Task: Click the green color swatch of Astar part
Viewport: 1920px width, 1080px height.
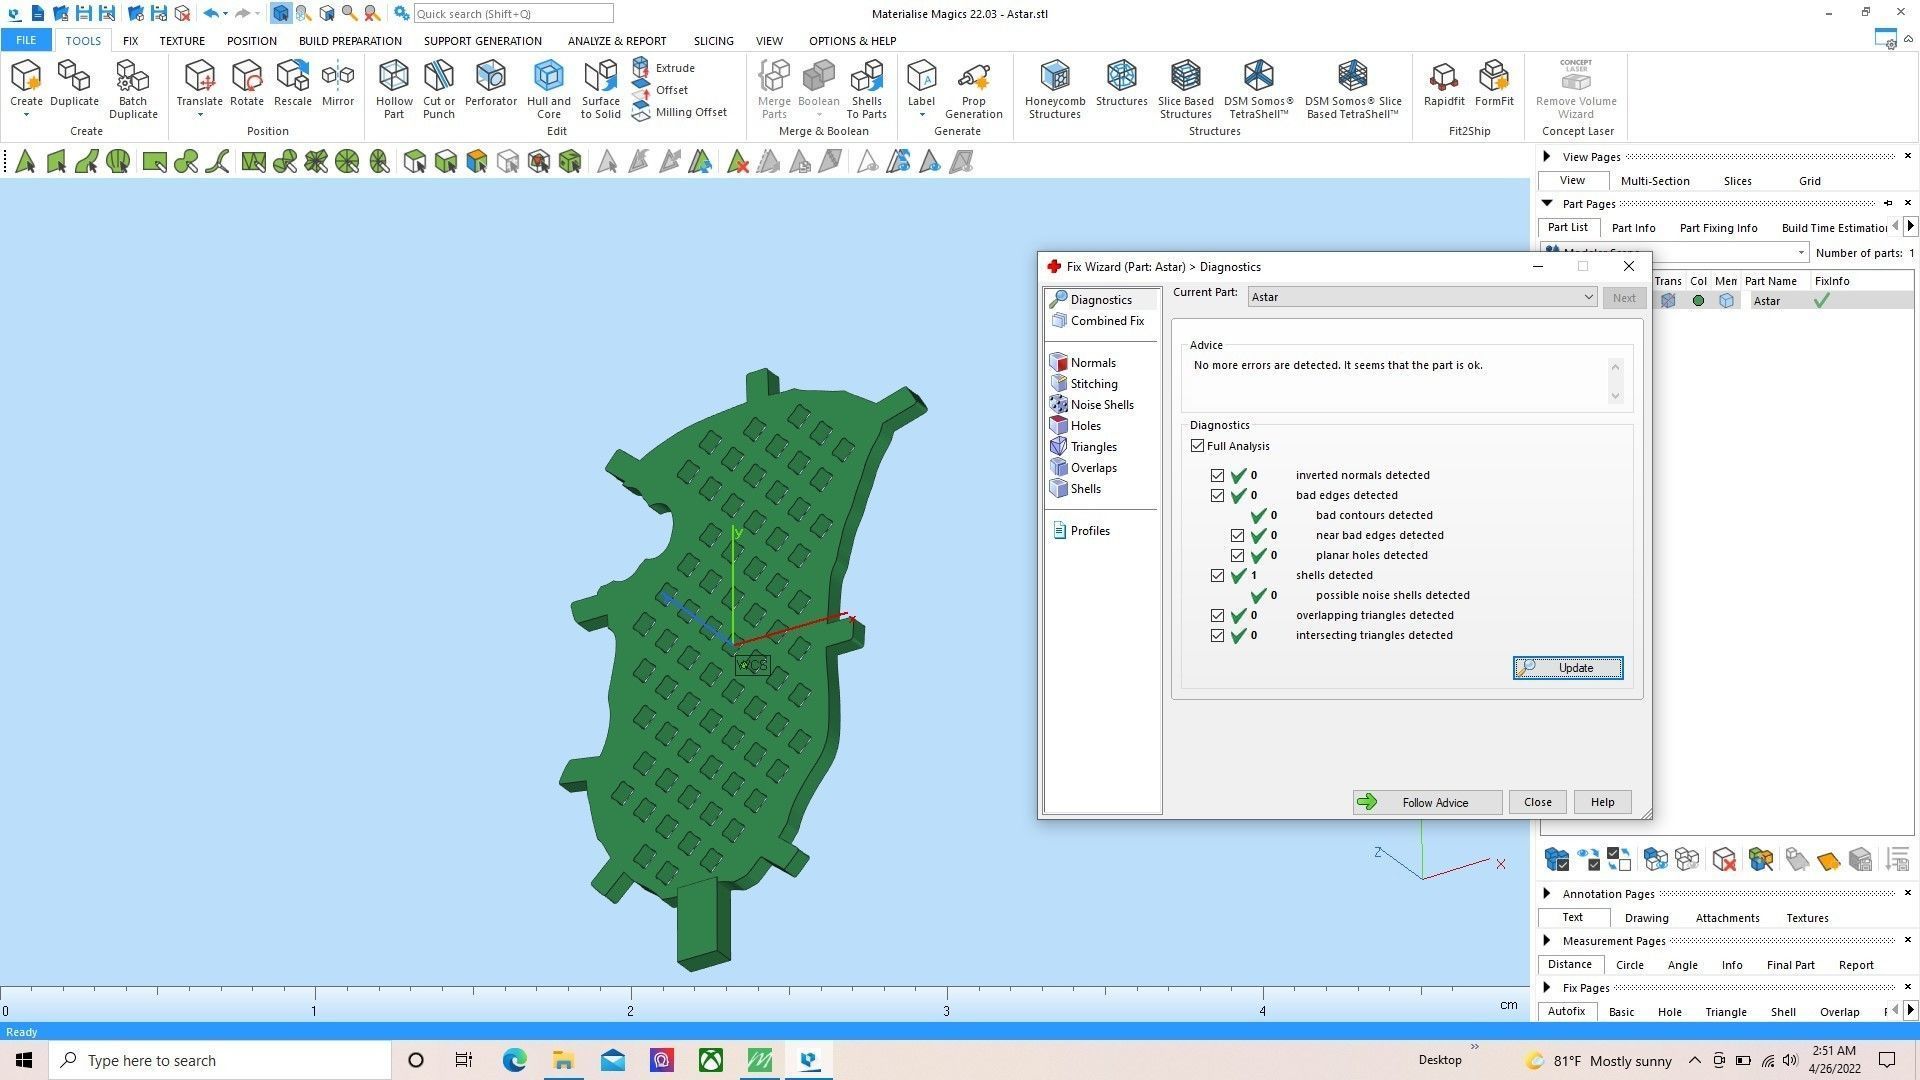Action: tap(1698, 301)
